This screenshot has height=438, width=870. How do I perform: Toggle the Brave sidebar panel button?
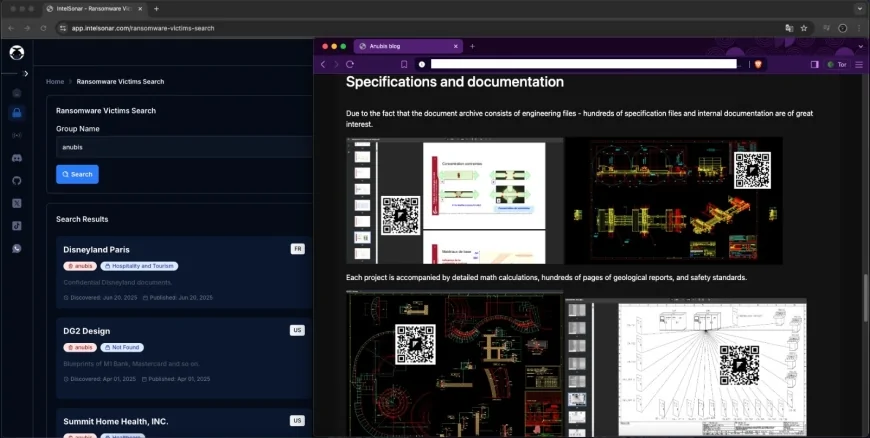point(814,64)
